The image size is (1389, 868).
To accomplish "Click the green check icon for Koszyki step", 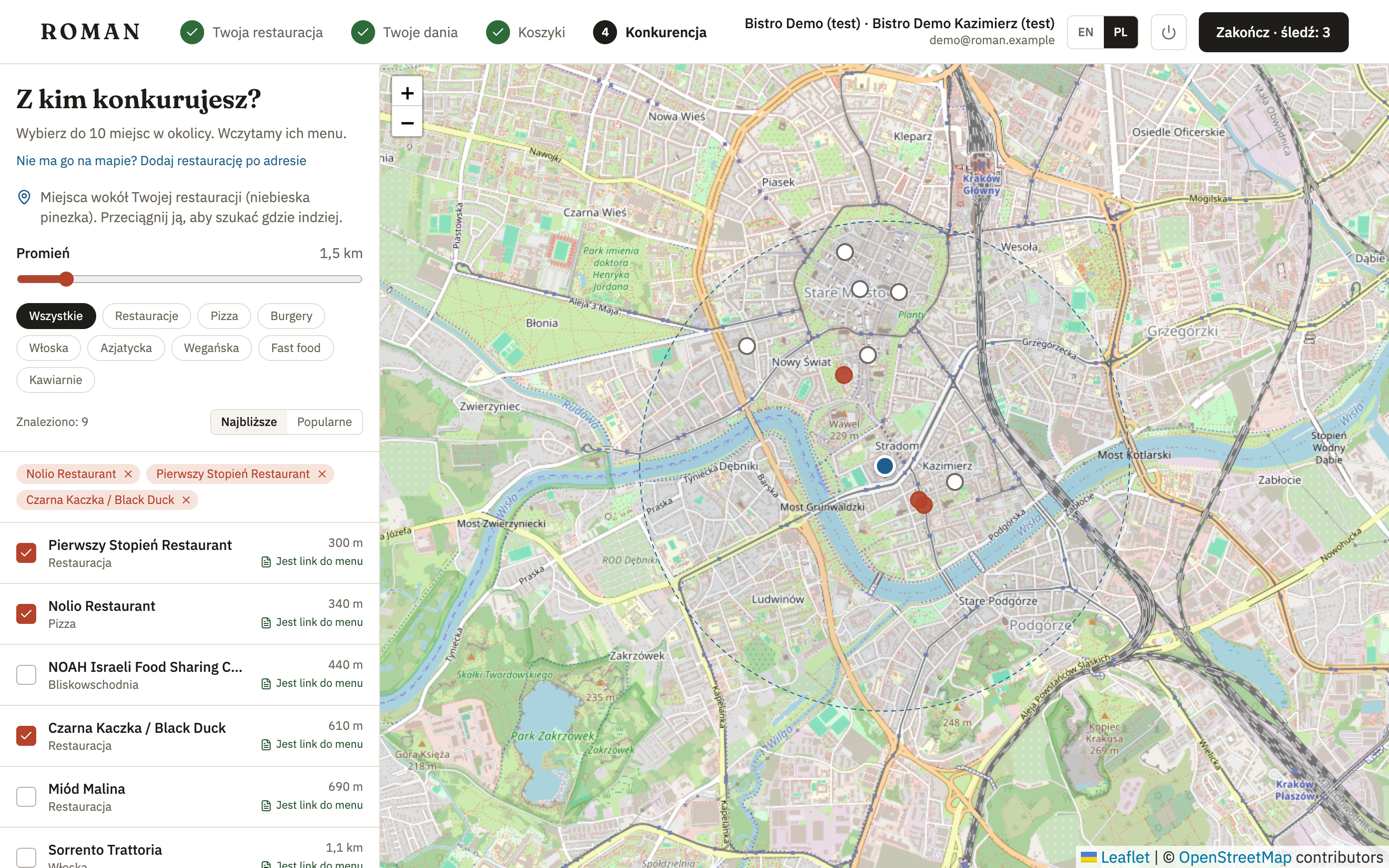I will [x=498, y=32].
